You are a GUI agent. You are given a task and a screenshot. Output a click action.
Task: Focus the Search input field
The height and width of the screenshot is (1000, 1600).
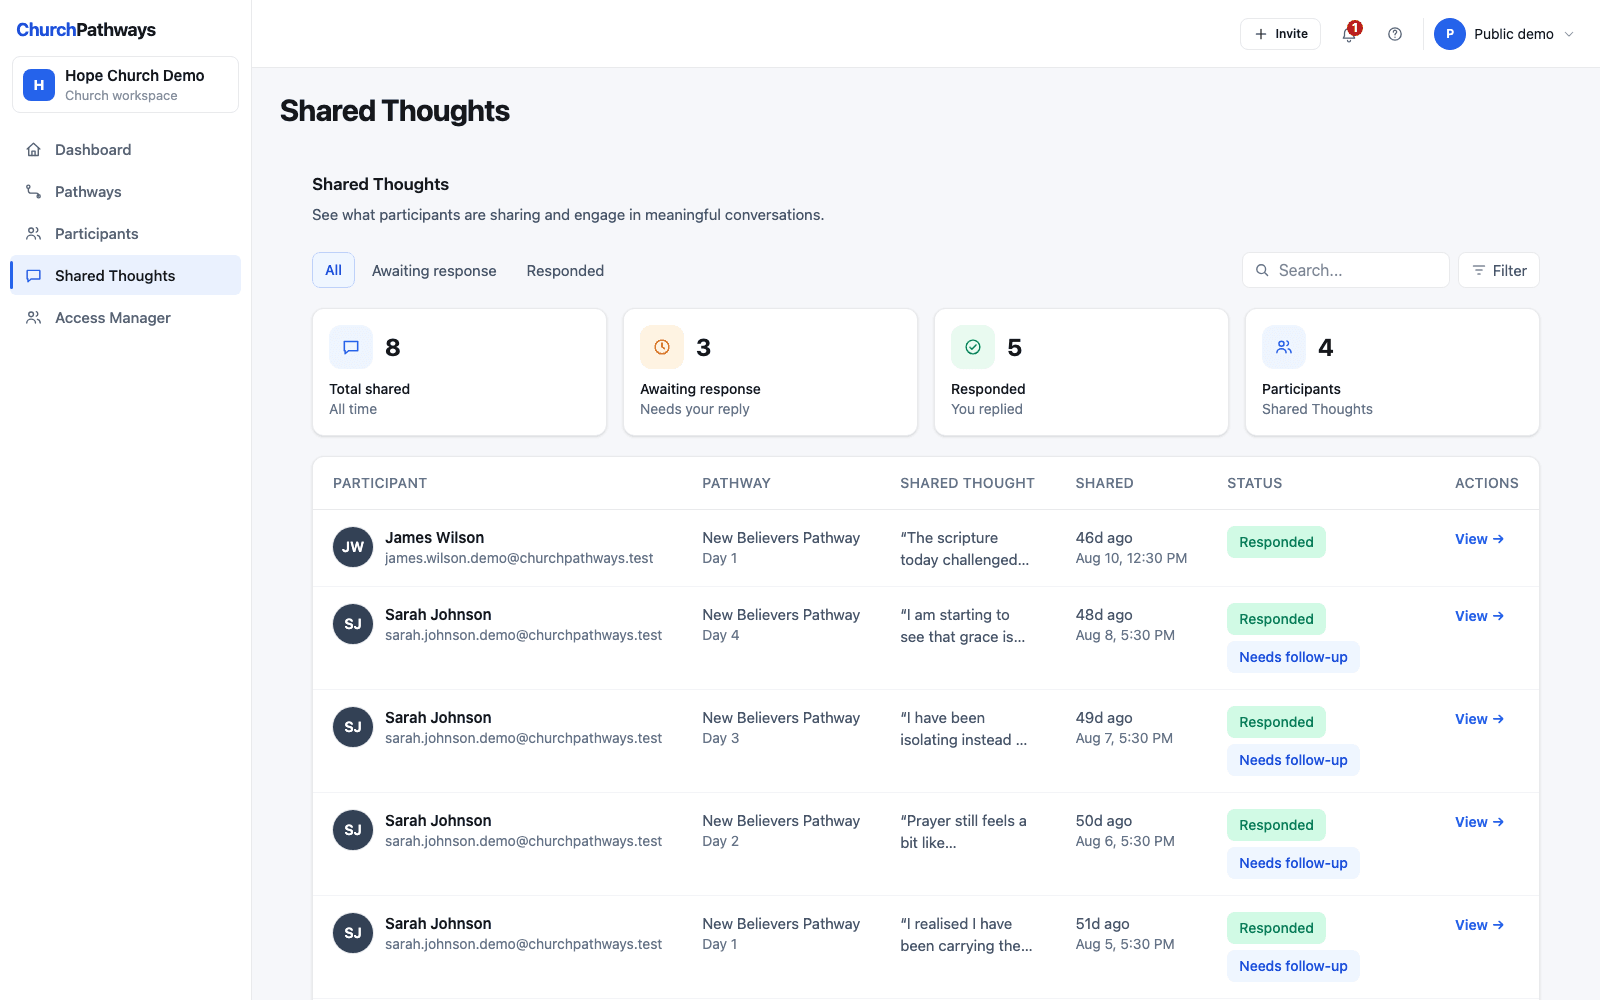[x=1345, y=270]
